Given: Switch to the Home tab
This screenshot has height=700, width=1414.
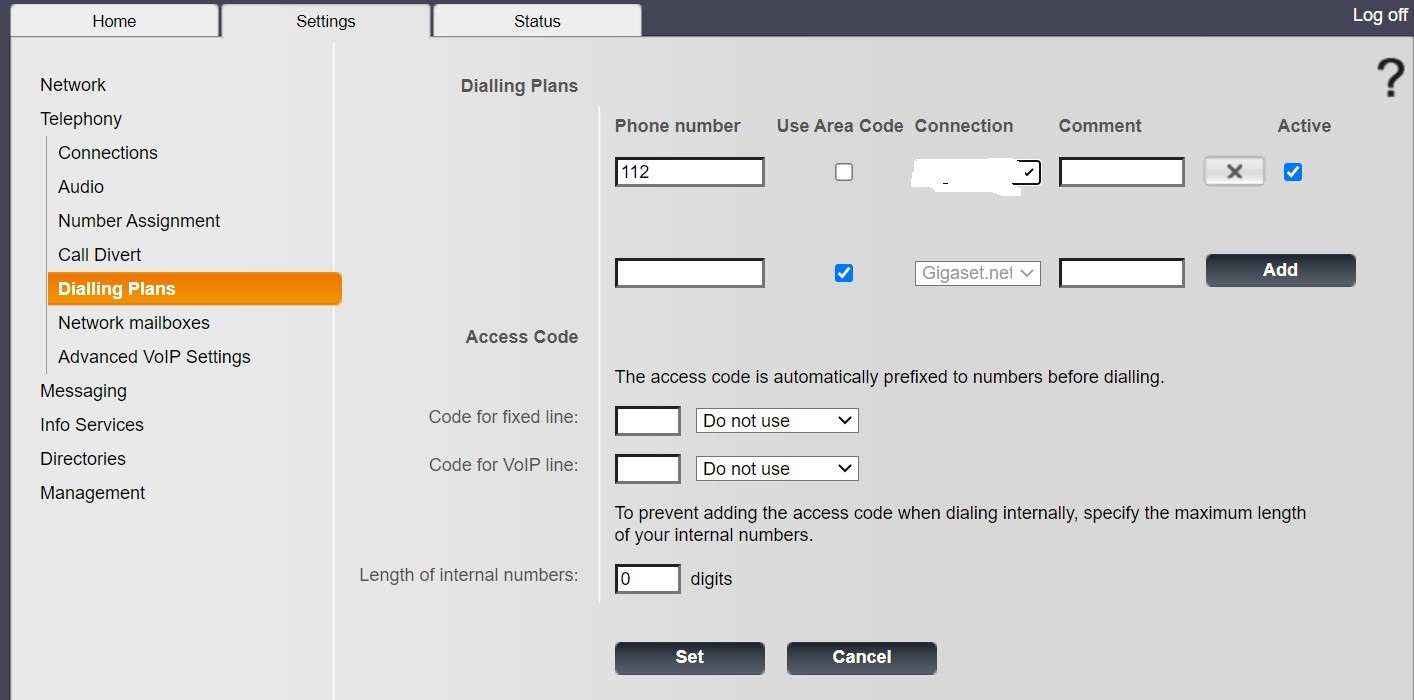Looking at the screenshot, I should click(x=114, y=21).
